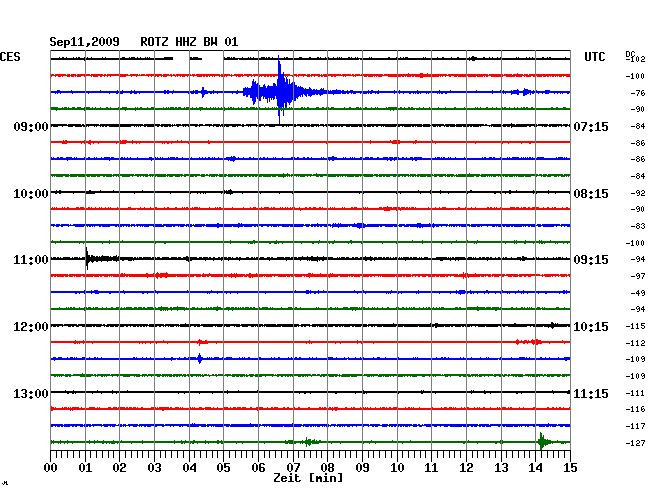This screenshot has width=650, height=494.
Task: Click the "09" minute axis tick label
Action: (x=362, y=468)
